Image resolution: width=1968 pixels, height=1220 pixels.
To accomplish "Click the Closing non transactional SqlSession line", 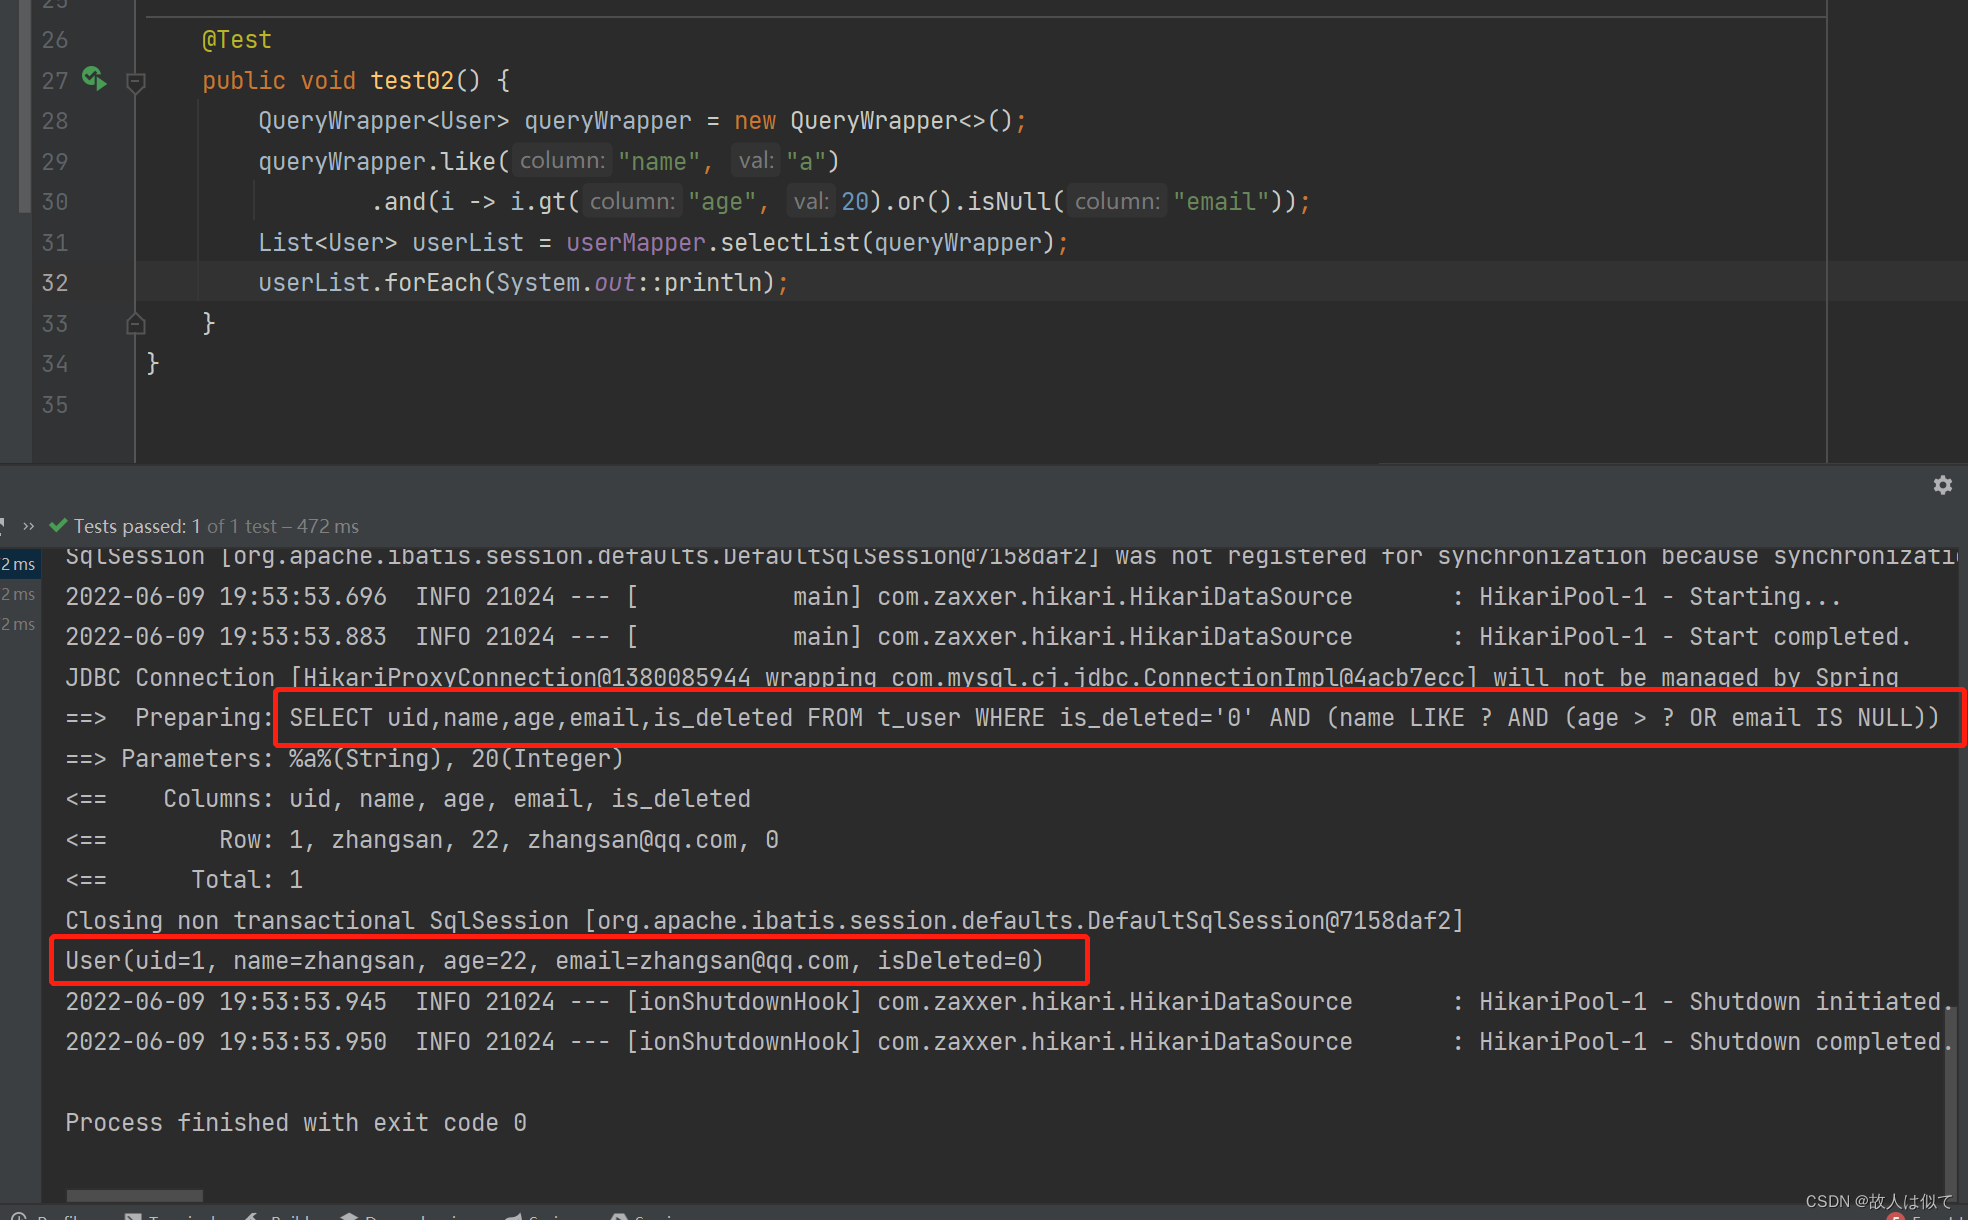I will click(x=765, y=921).
